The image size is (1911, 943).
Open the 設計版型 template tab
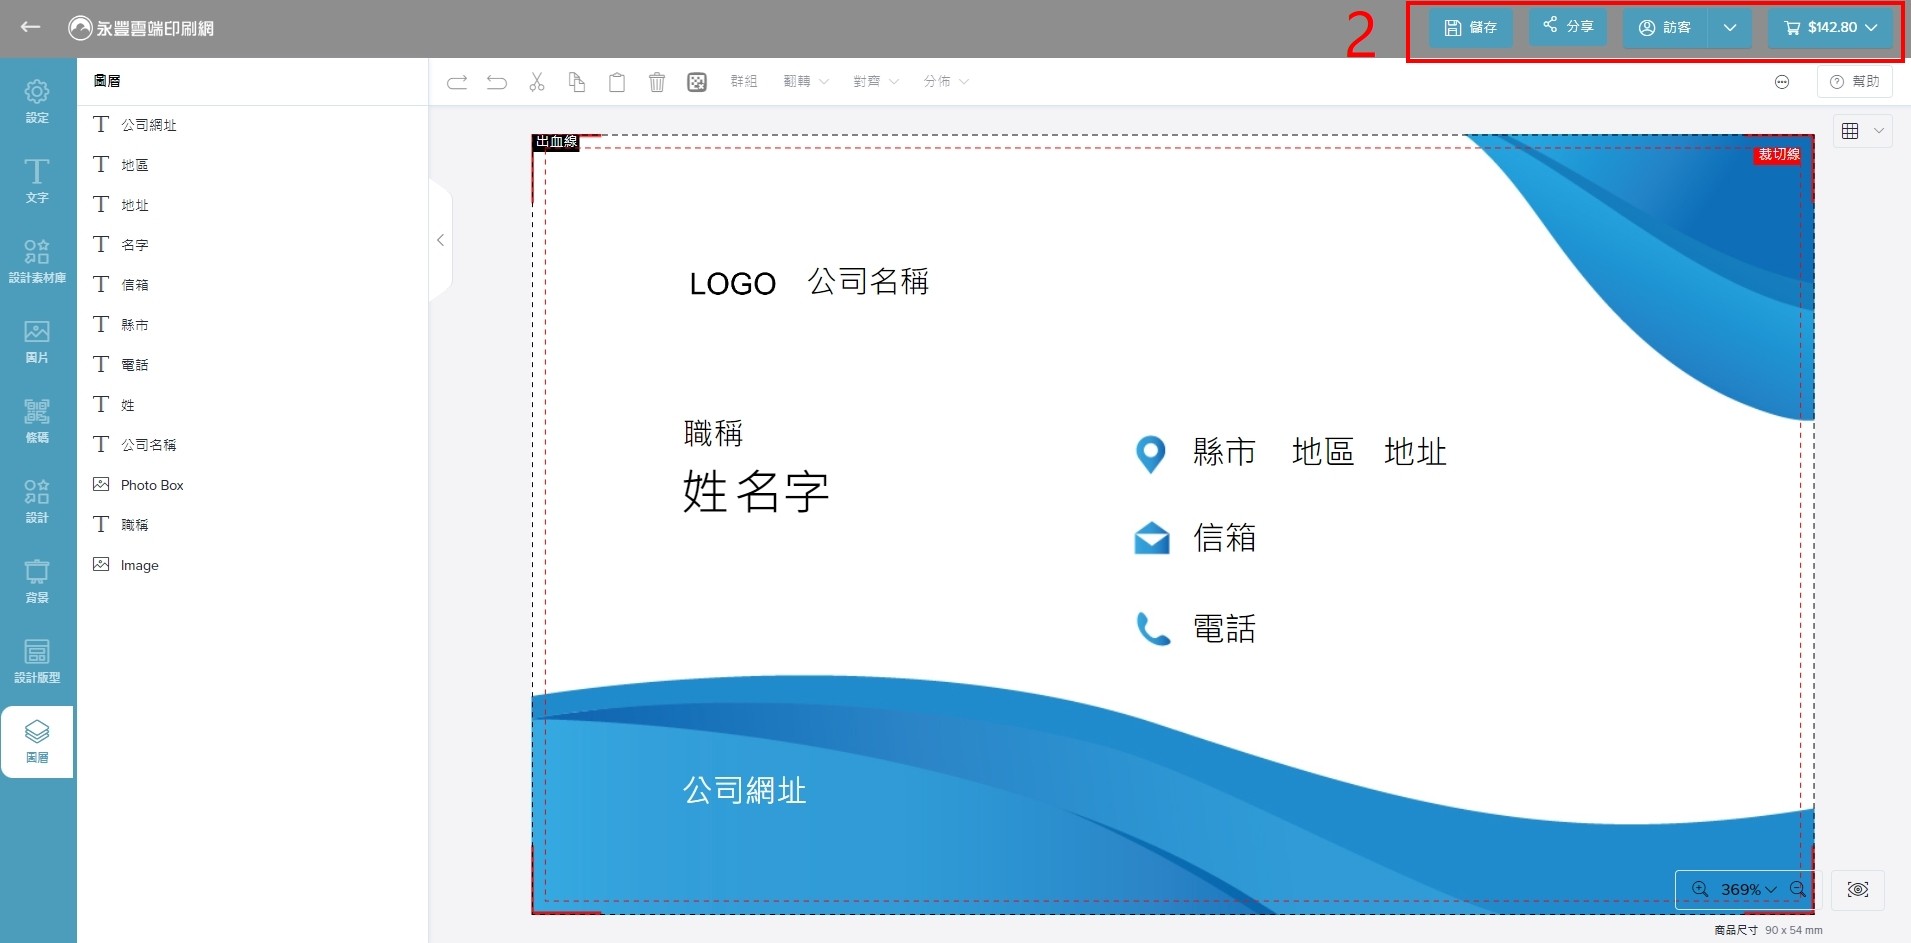click(x=37, y=661)
